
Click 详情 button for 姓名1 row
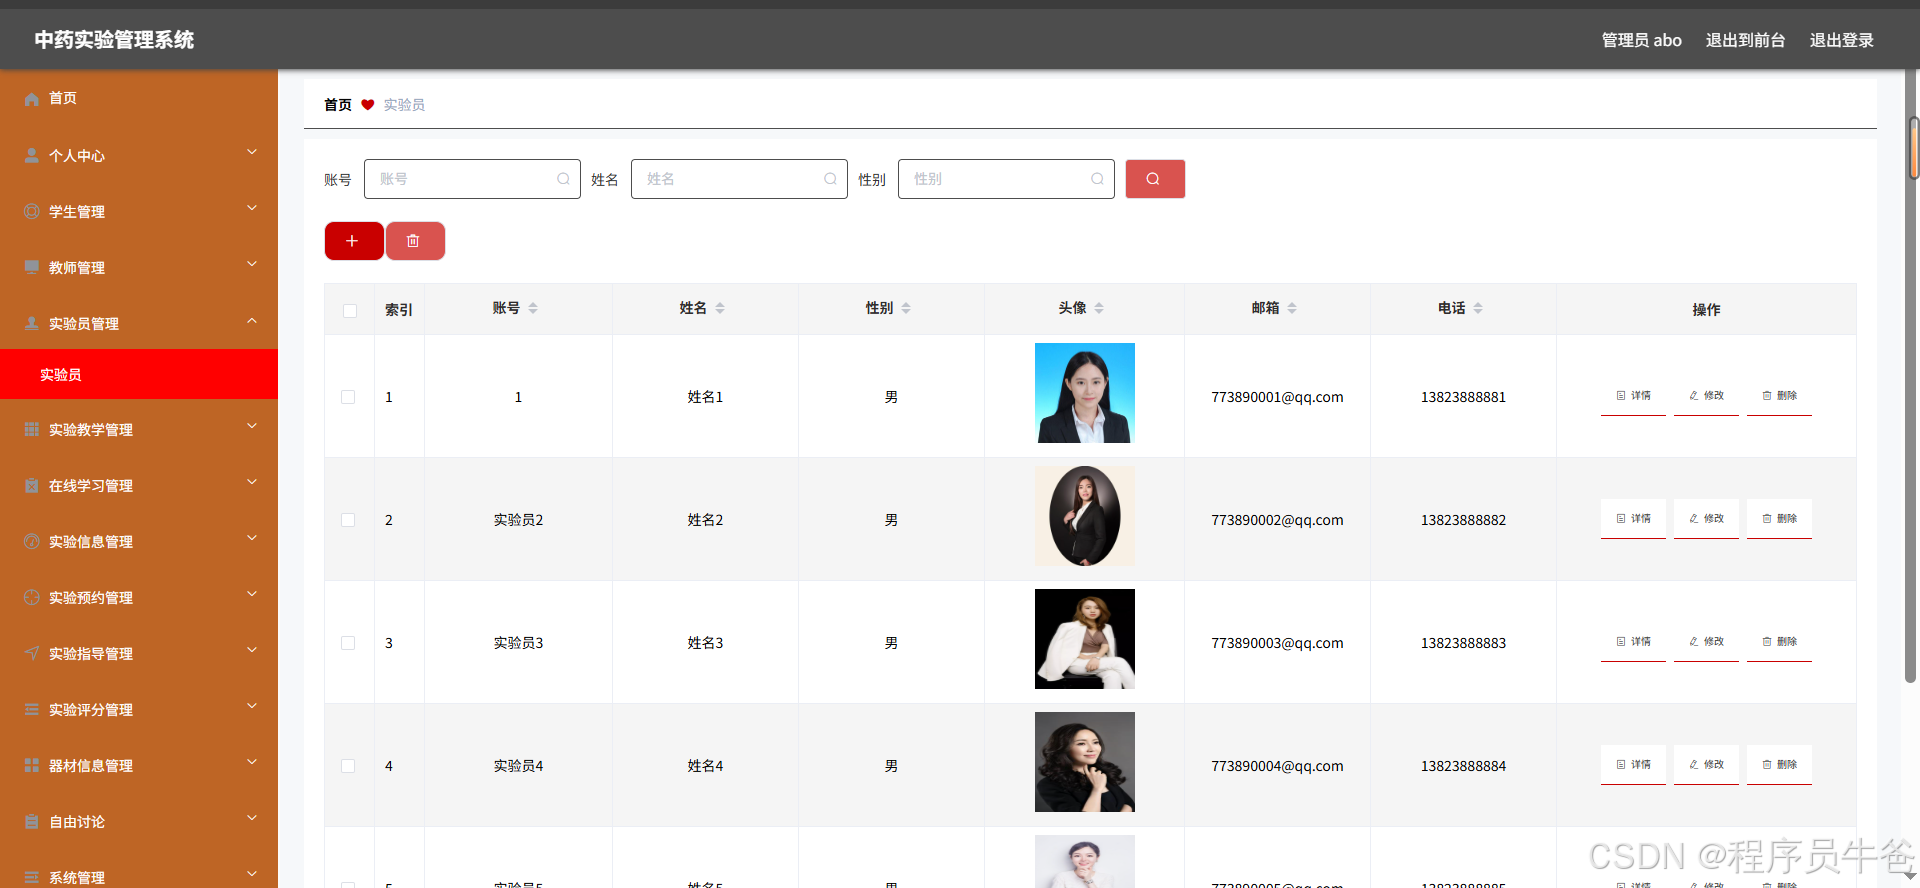pos(1633,396)
